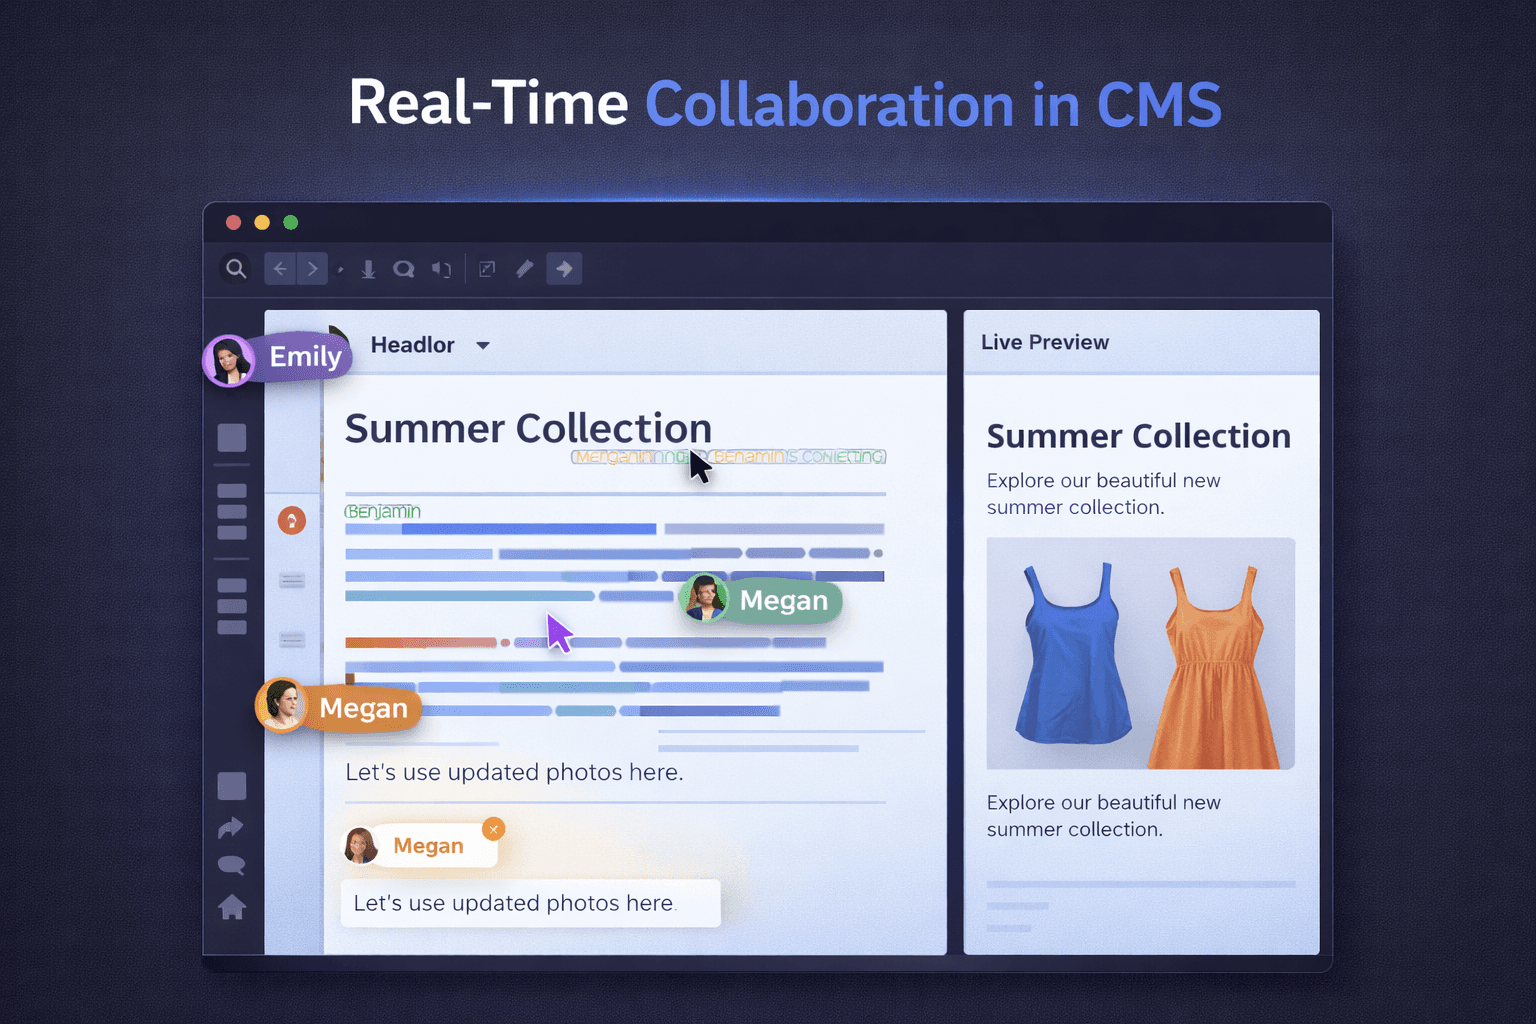The width and height of the screenshot is (1536, 1024).
Task: Click the green yellow red traffic-light toggle area
Action: (x=261, y=222)
